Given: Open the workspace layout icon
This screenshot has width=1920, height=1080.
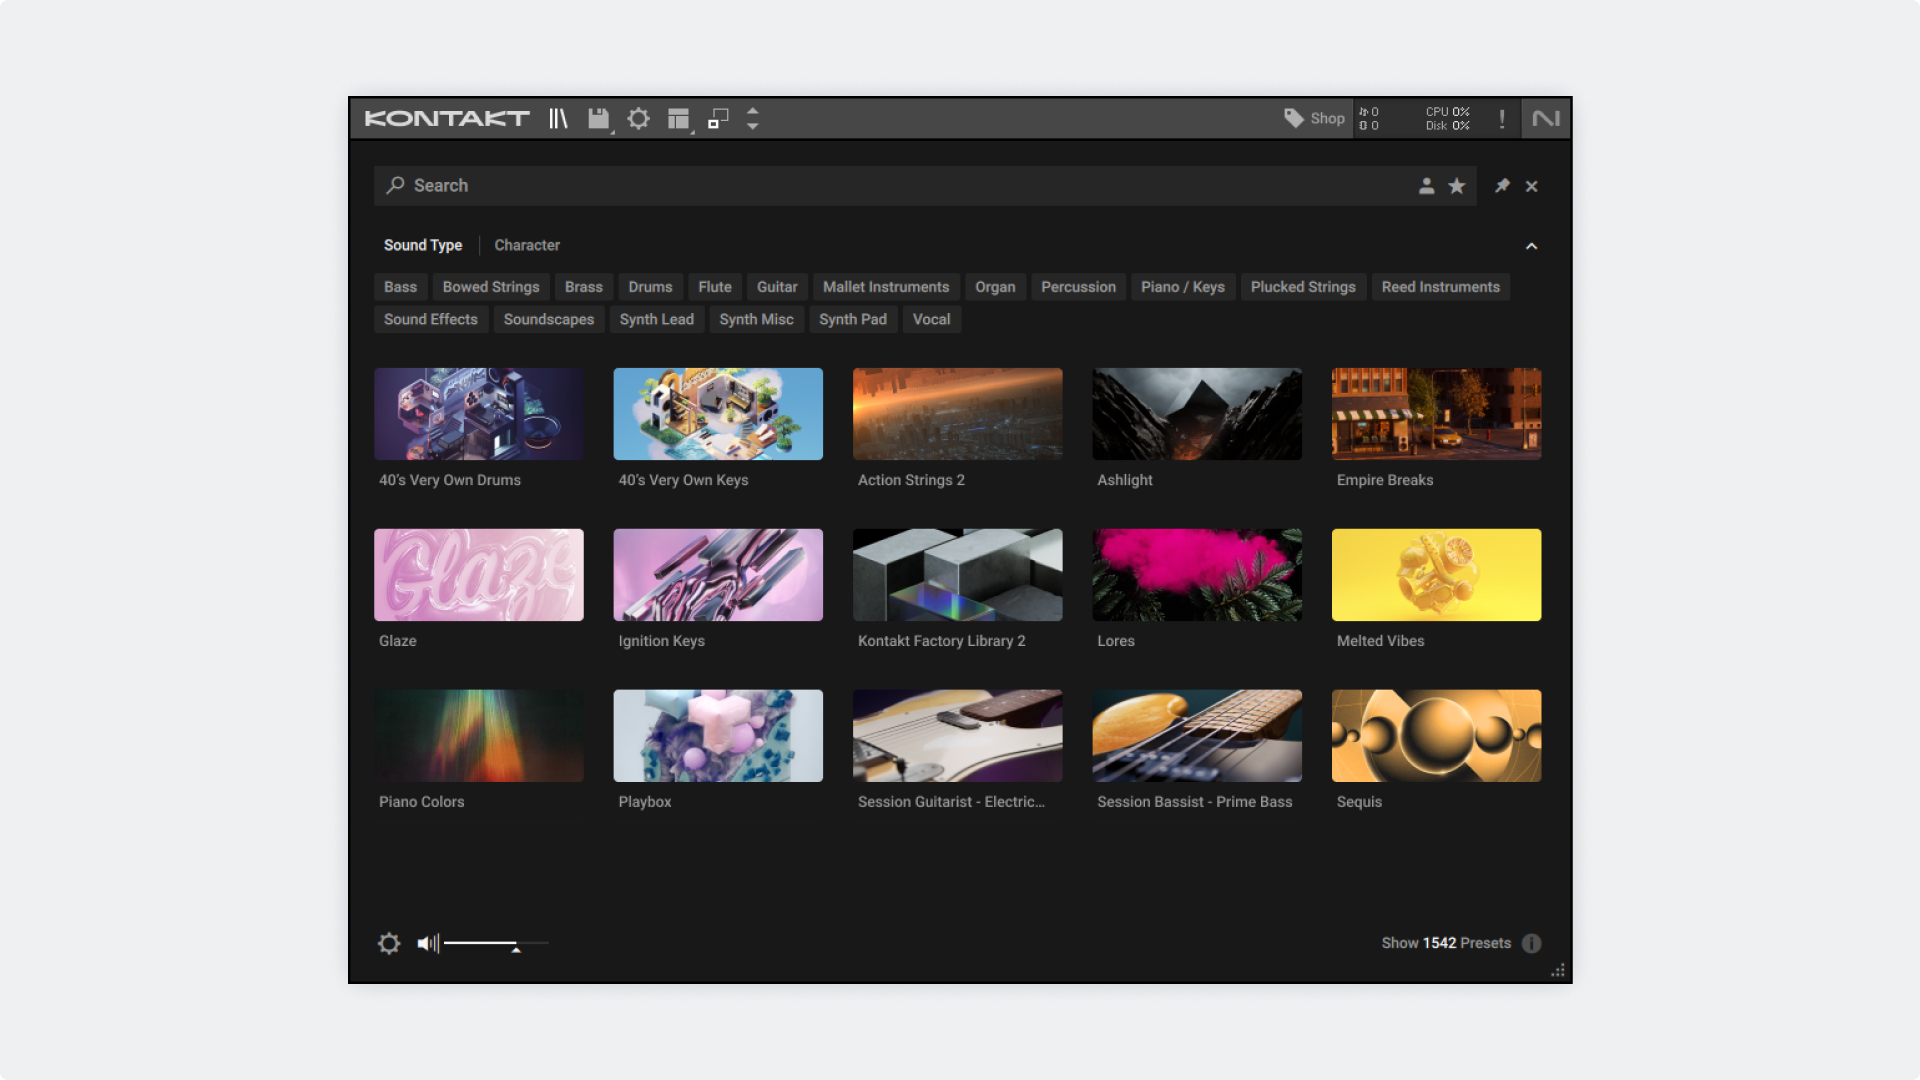Looking at the screenshot, I should pyautogui.click(x=679, y=119).
